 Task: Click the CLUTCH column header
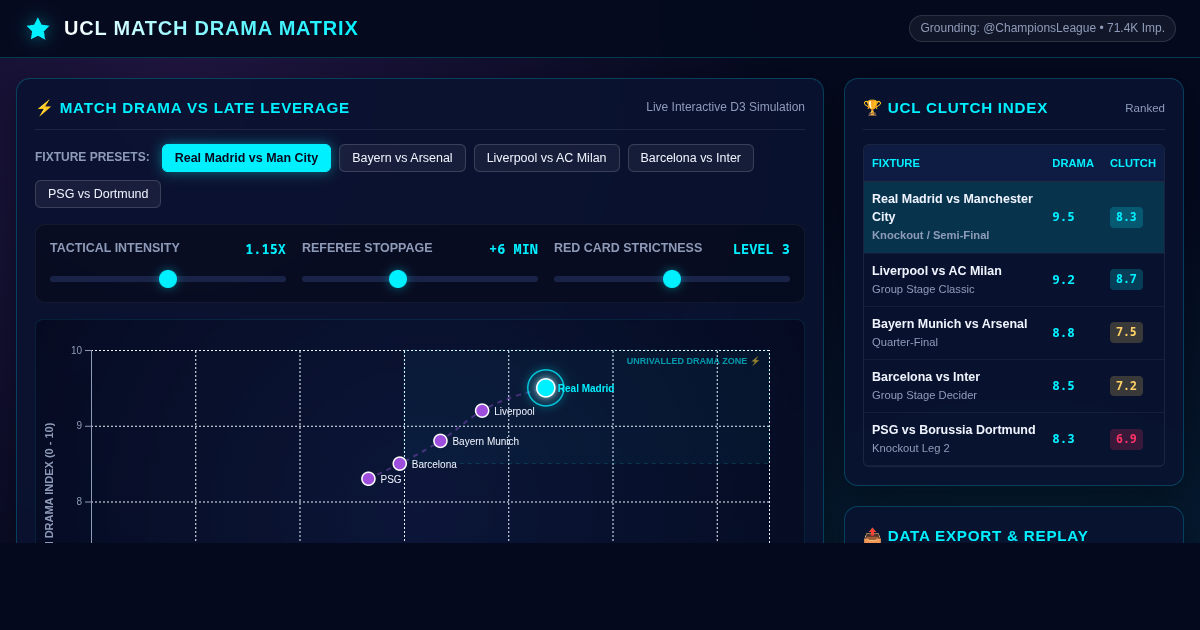[1133, 163]
